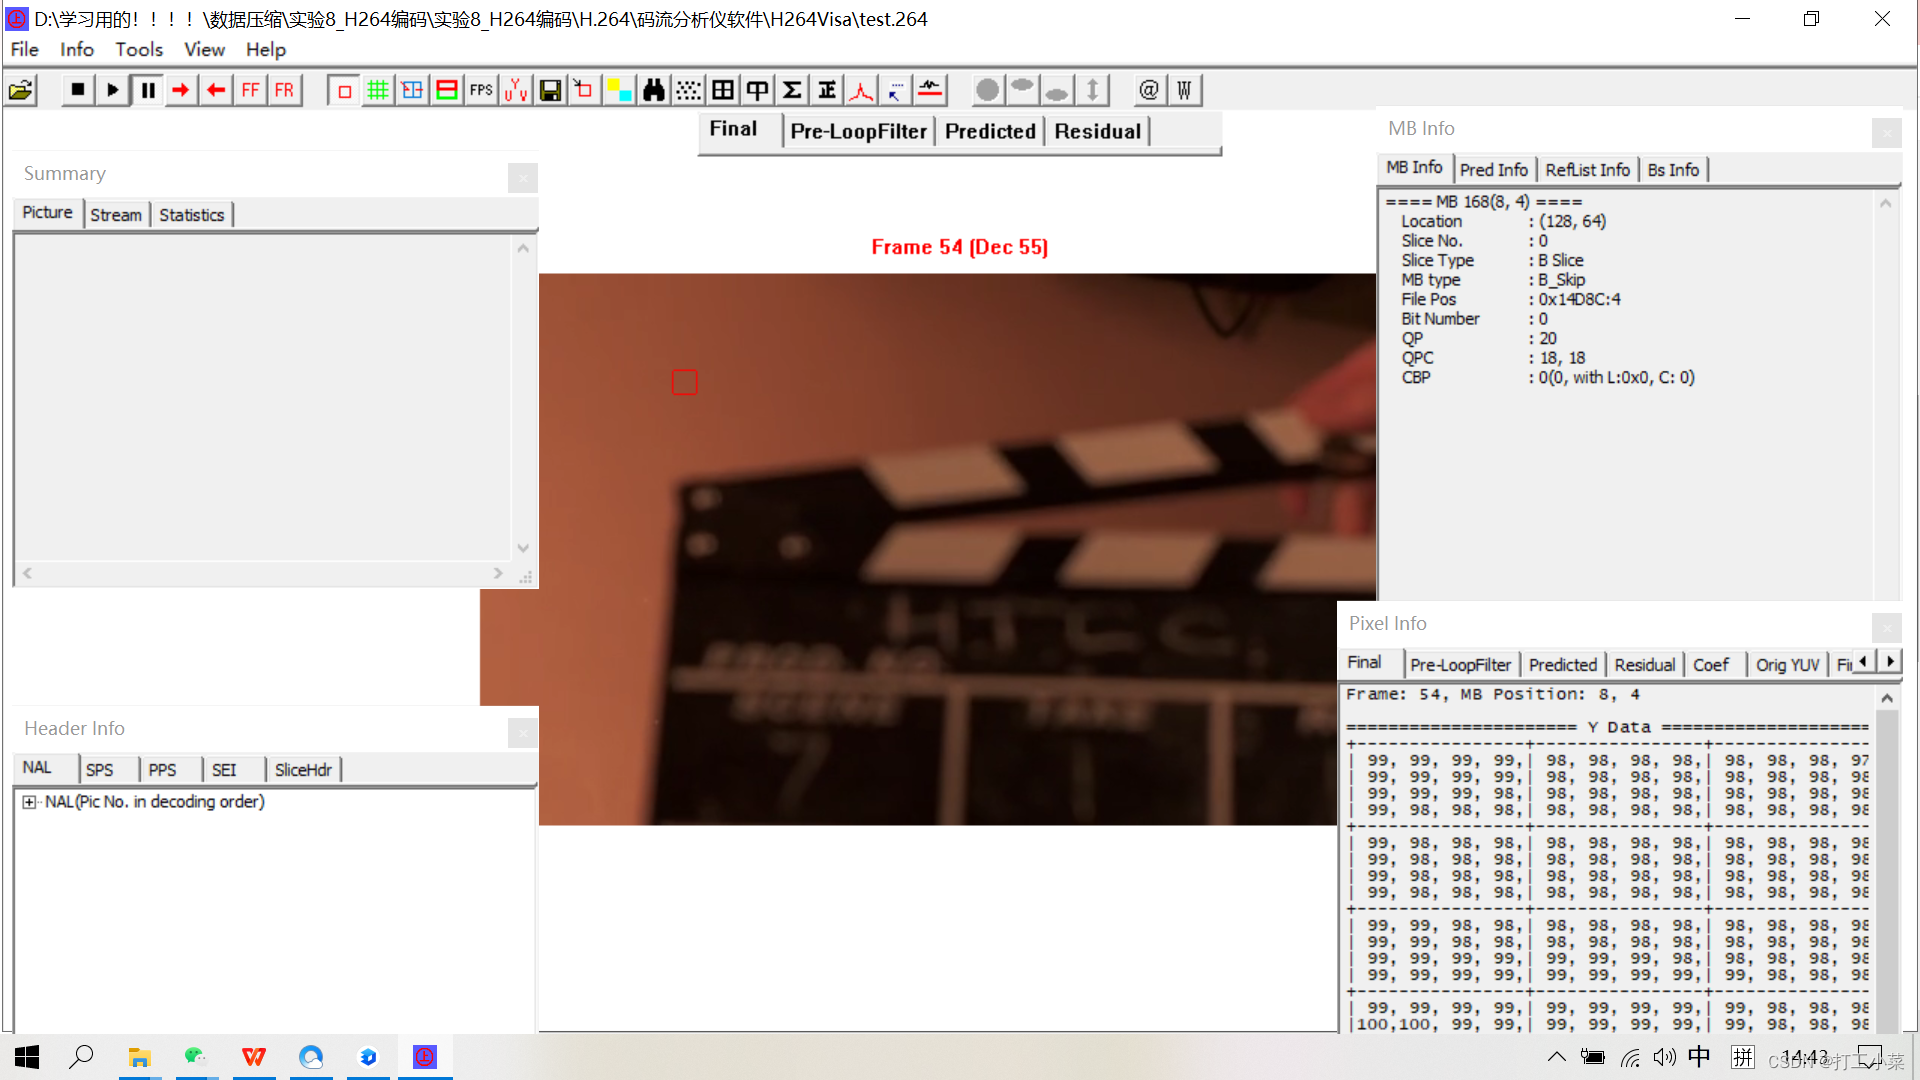Click the binoculars search icon
Image resolution: width=1920 pixels, height=1080 pixels.
click(x=654, y=91)
